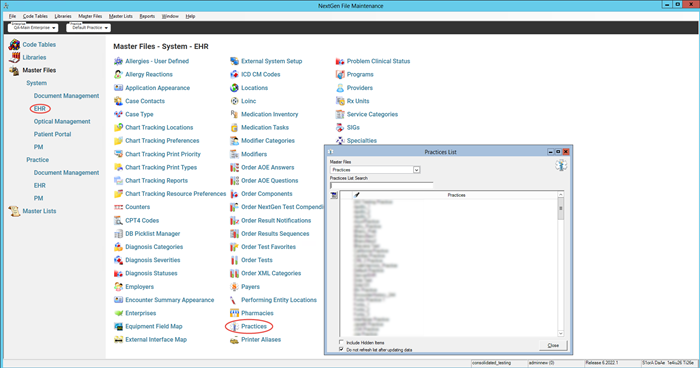Click the SIGs icon

[340, 127]
